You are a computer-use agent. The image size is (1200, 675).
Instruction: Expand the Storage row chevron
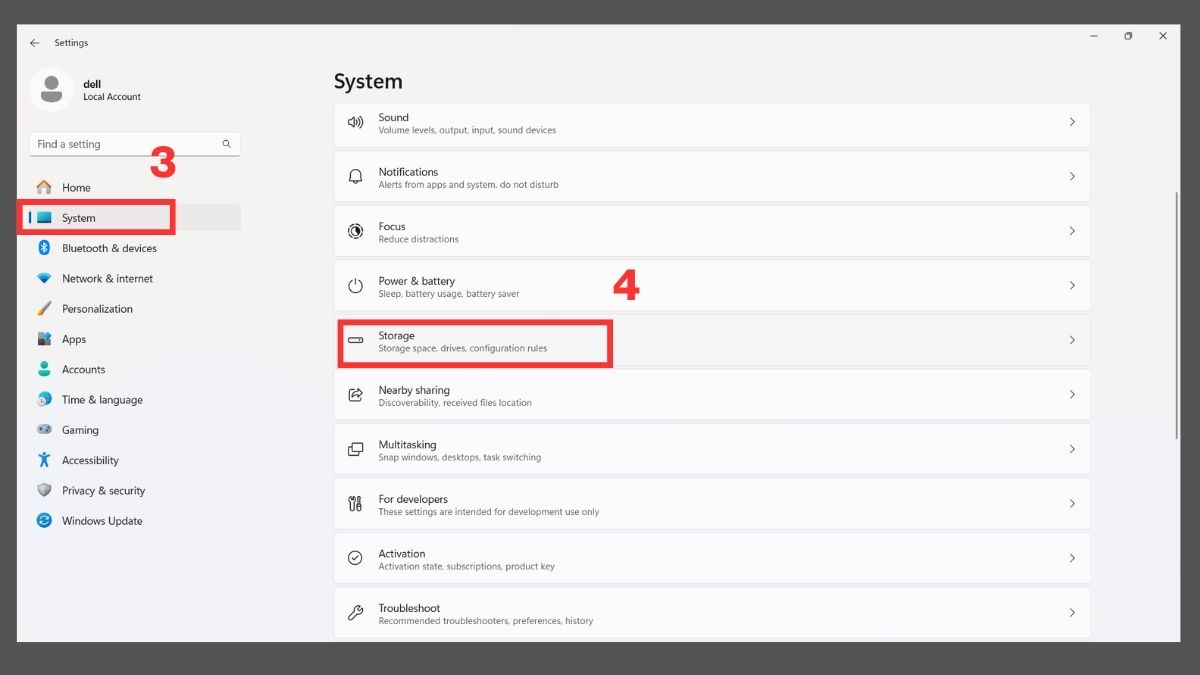point(1072,340)
